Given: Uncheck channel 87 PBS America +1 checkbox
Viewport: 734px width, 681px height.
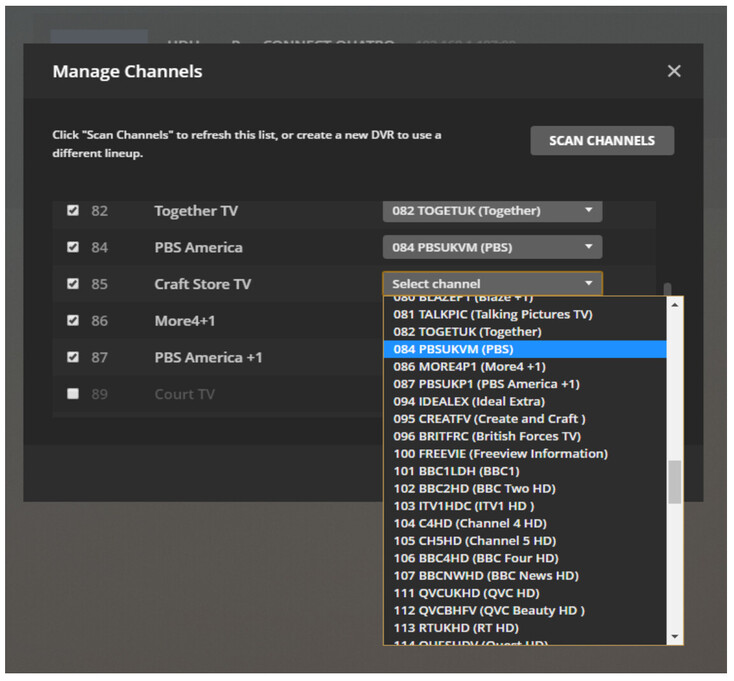Looking at the screenshot, I should pos(73,357).
